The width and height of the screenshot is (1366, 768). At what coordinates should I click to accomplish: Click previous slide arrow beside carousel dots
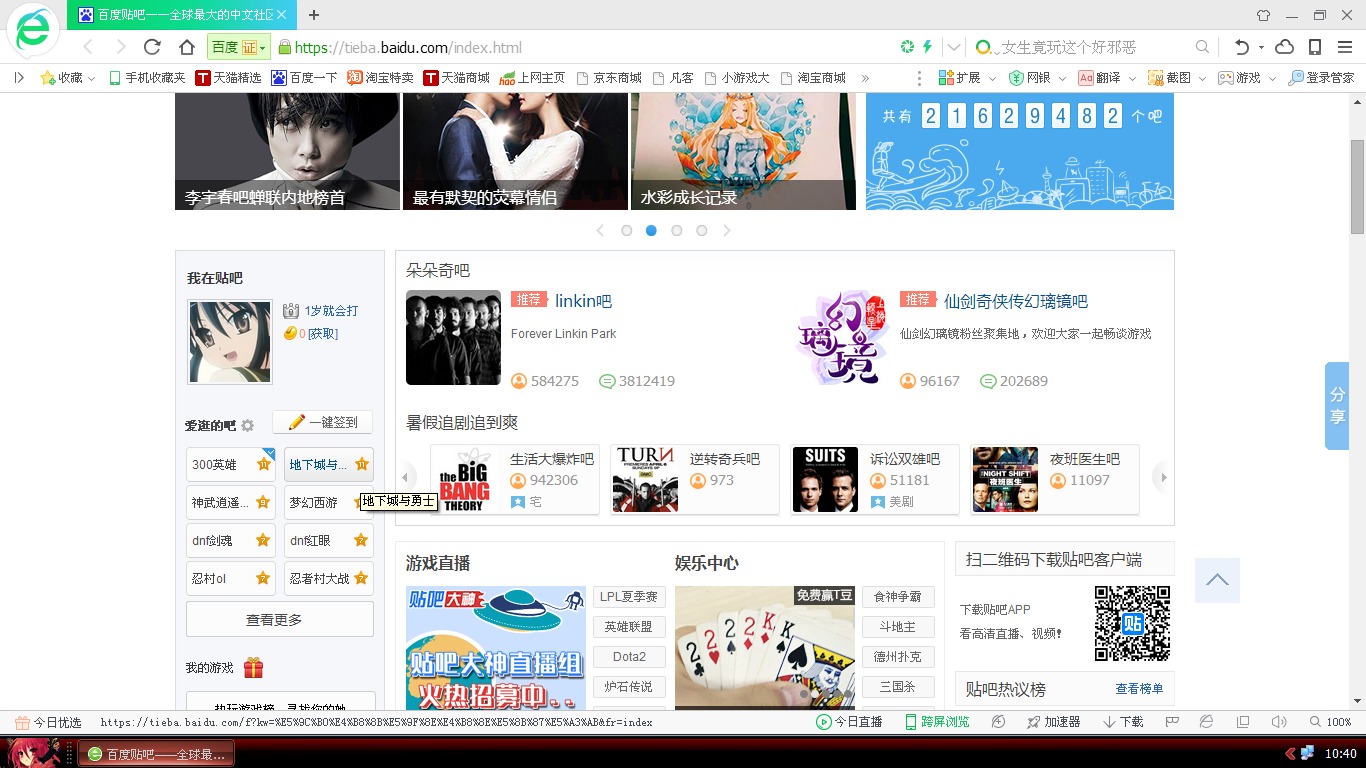point(600,230)
